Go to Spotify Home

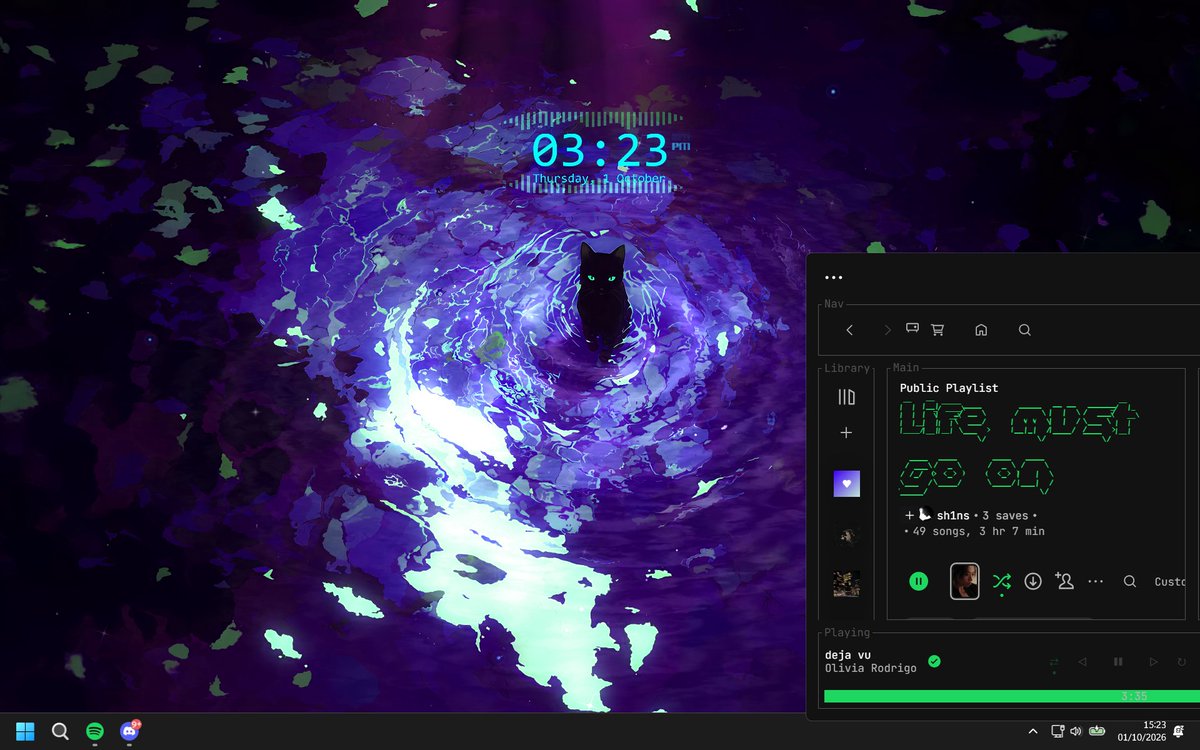pos(981,330)
